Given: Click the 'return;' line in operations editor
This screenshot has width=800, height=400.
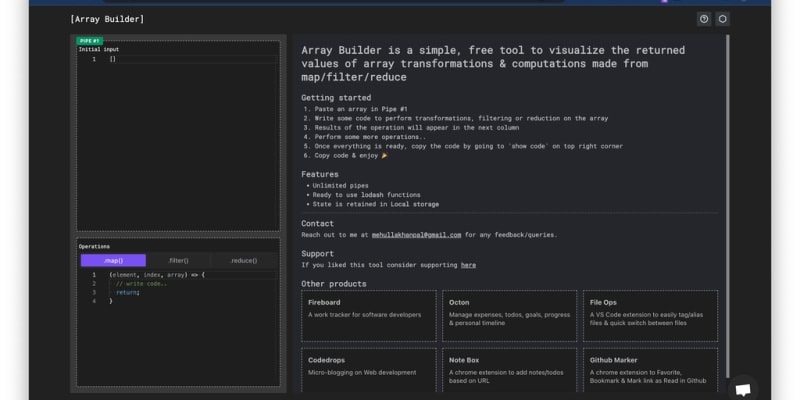Looking at the screenshot, I should point(128,293).
